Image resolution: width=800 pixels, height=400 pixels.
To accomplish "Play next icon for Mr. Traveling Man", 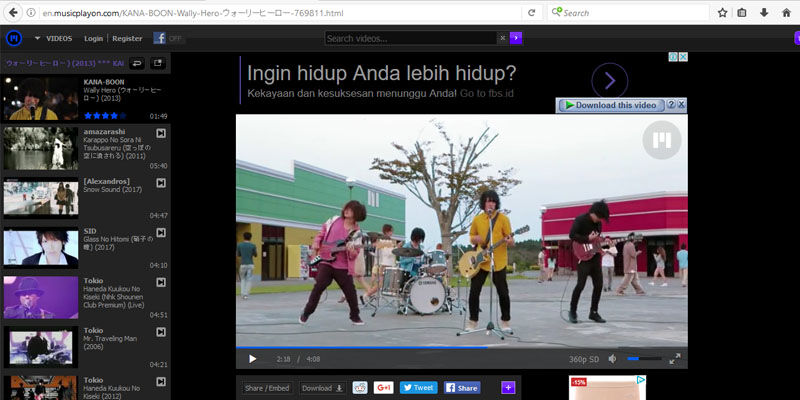I will [161, 332].
